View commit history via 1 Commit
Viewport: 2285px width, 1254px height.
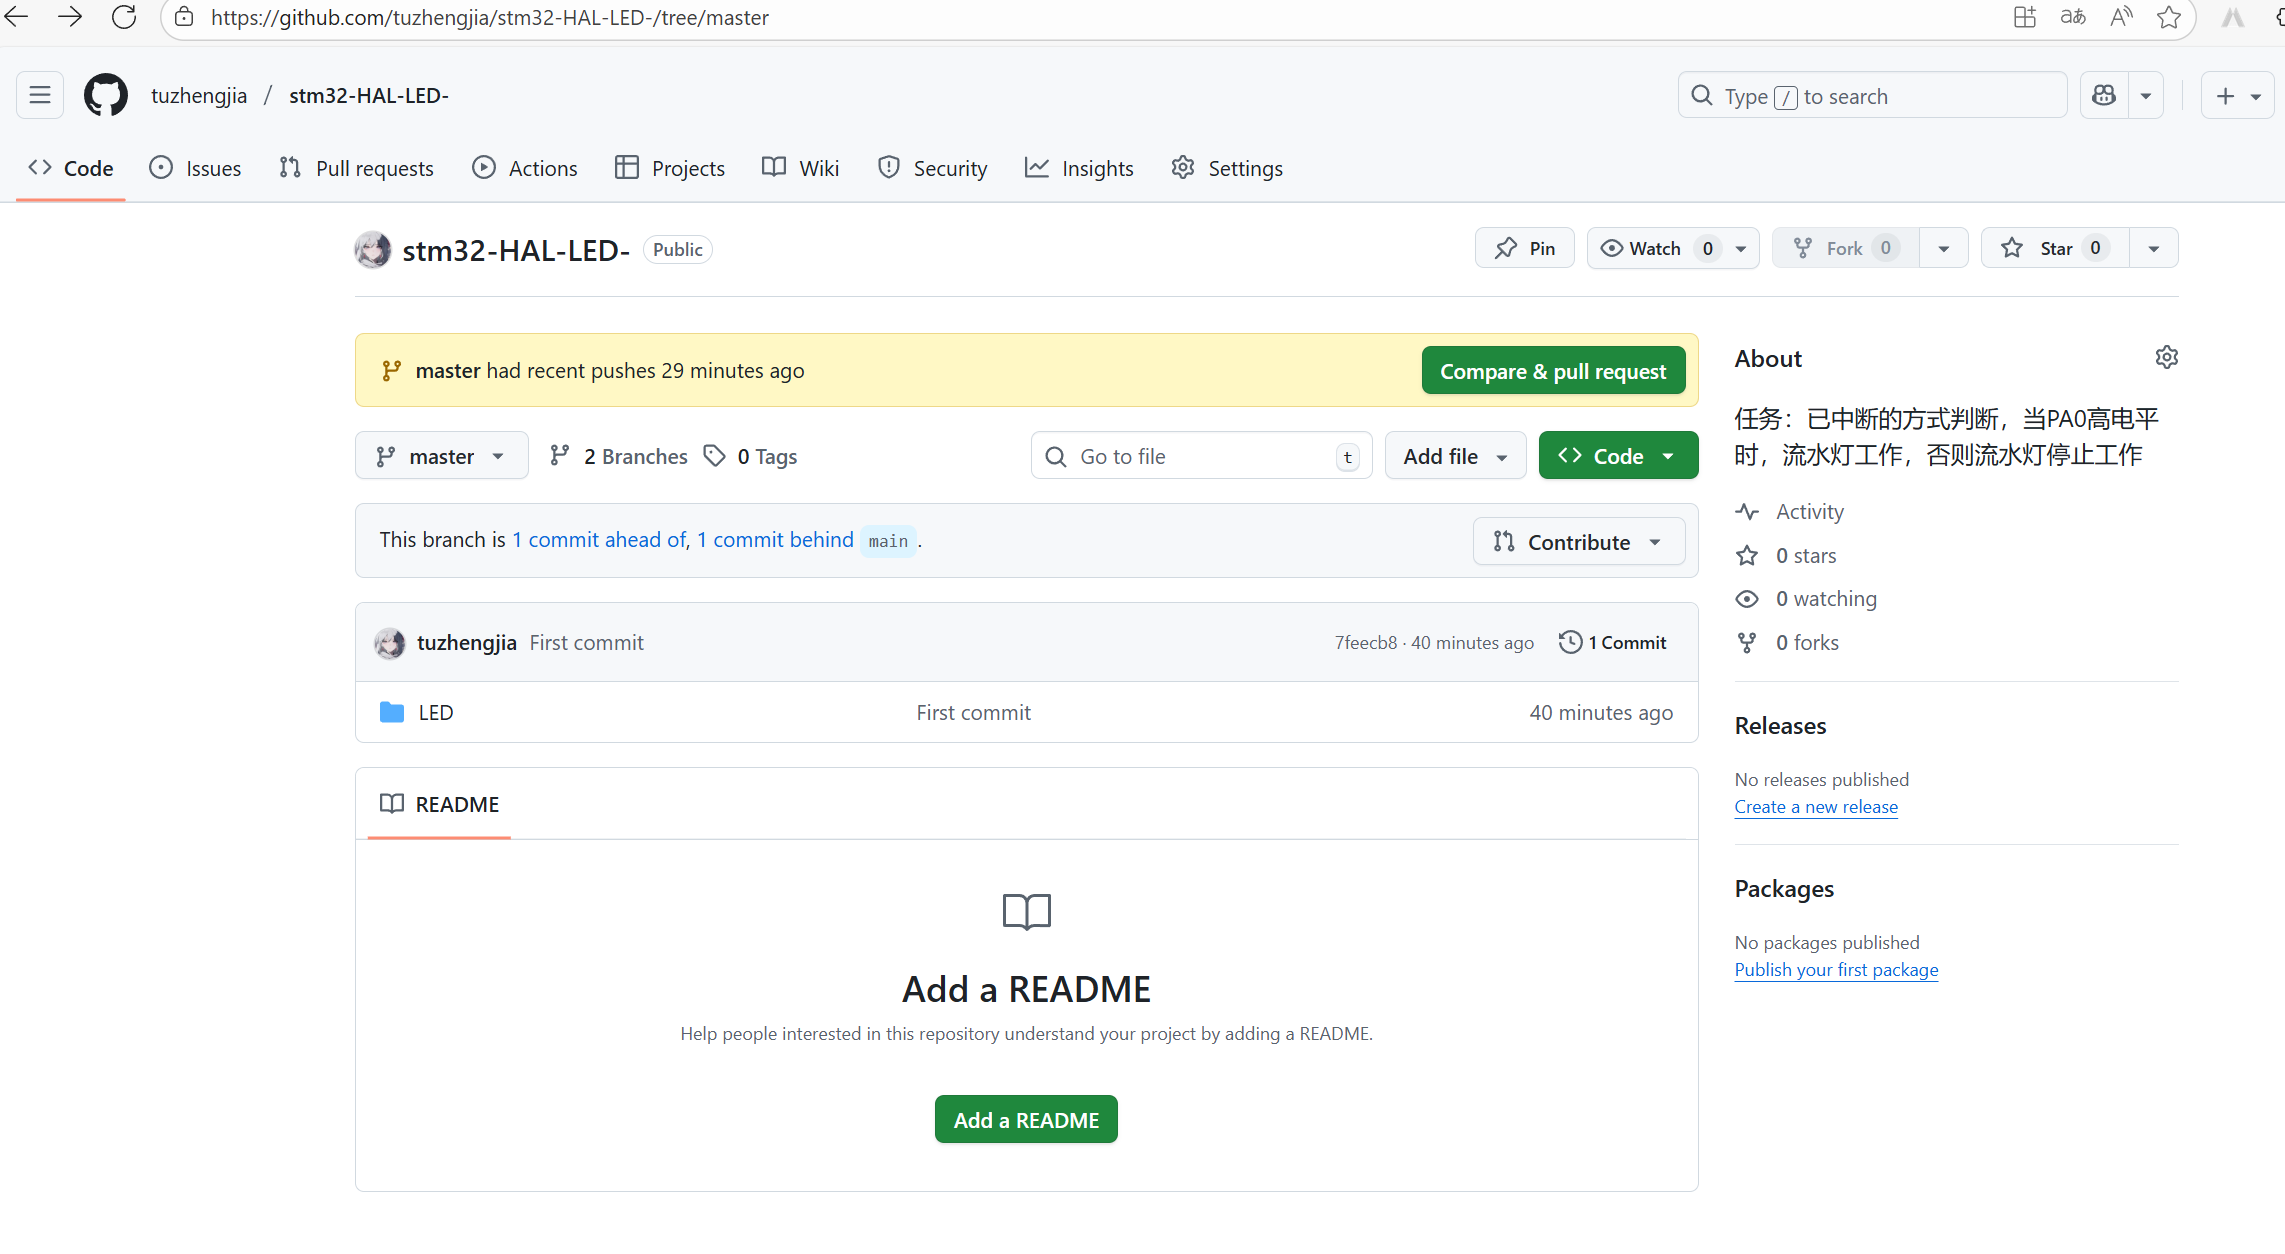coord(1612,643)
